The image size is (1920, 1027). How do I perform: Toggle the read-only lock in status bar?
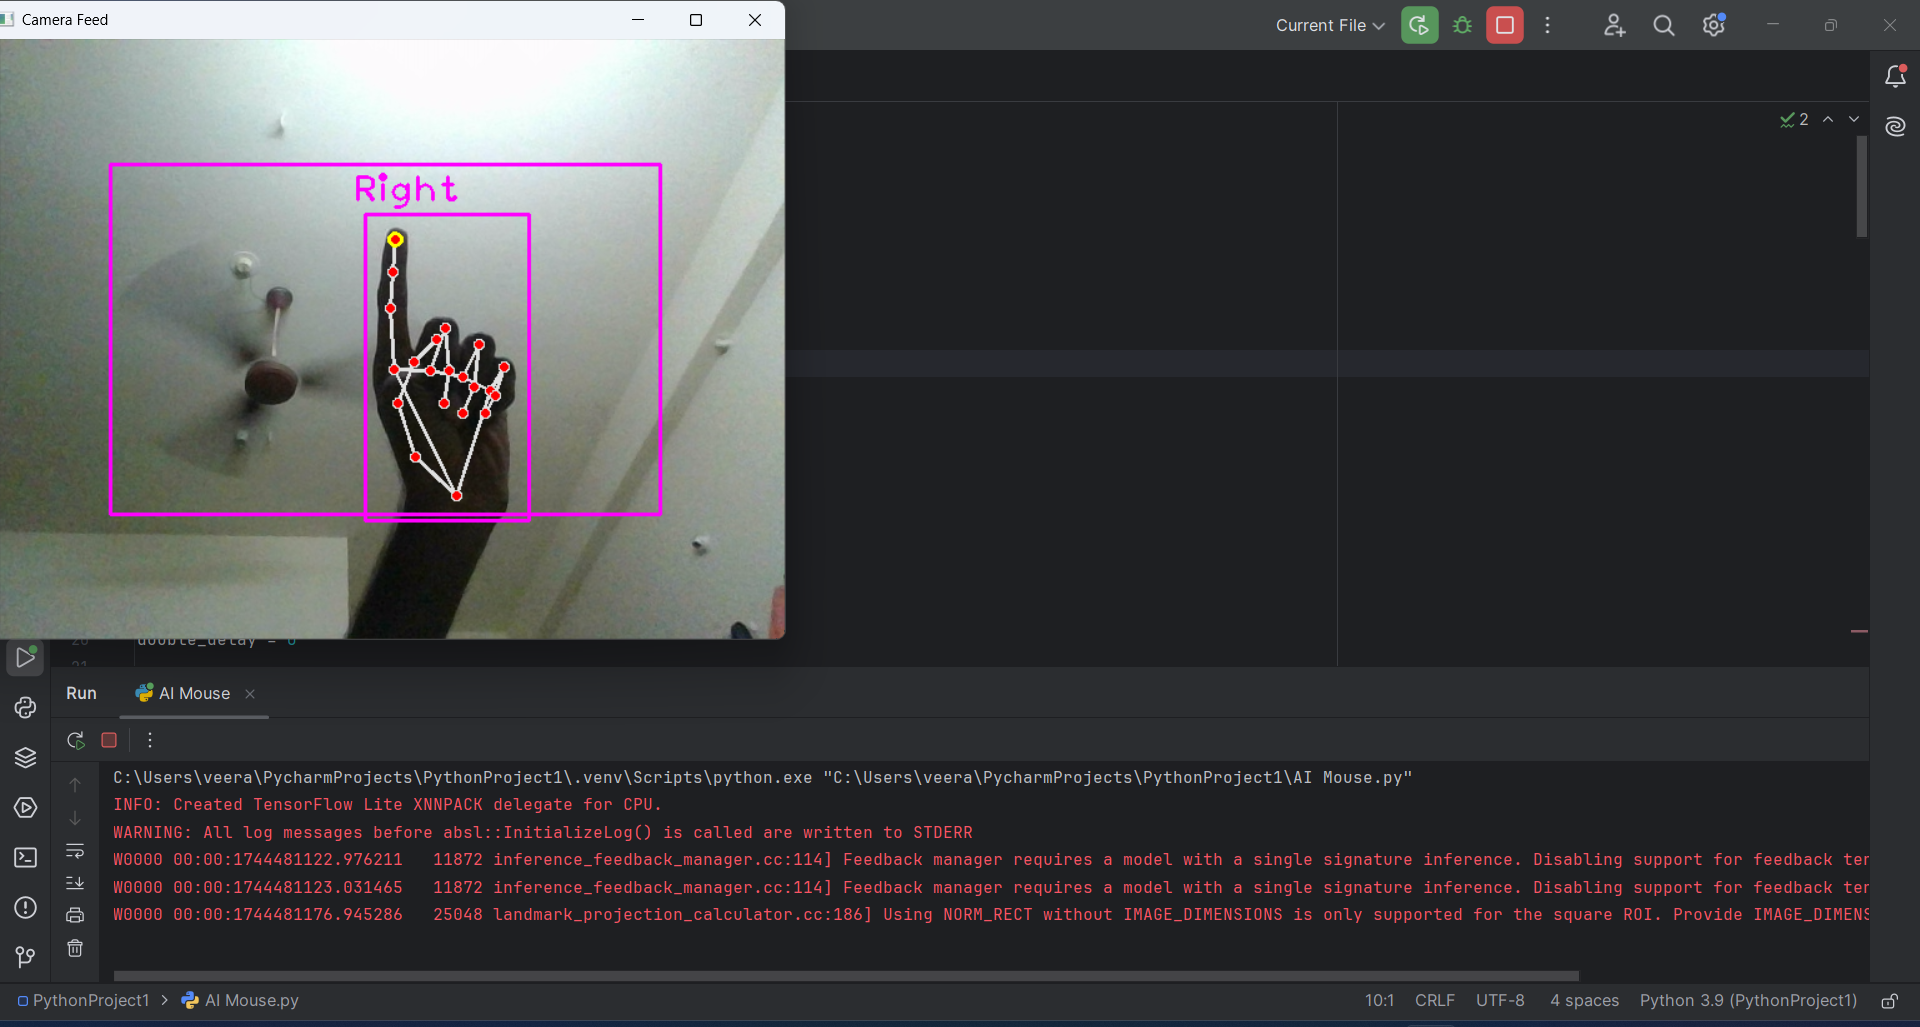1889,1001
